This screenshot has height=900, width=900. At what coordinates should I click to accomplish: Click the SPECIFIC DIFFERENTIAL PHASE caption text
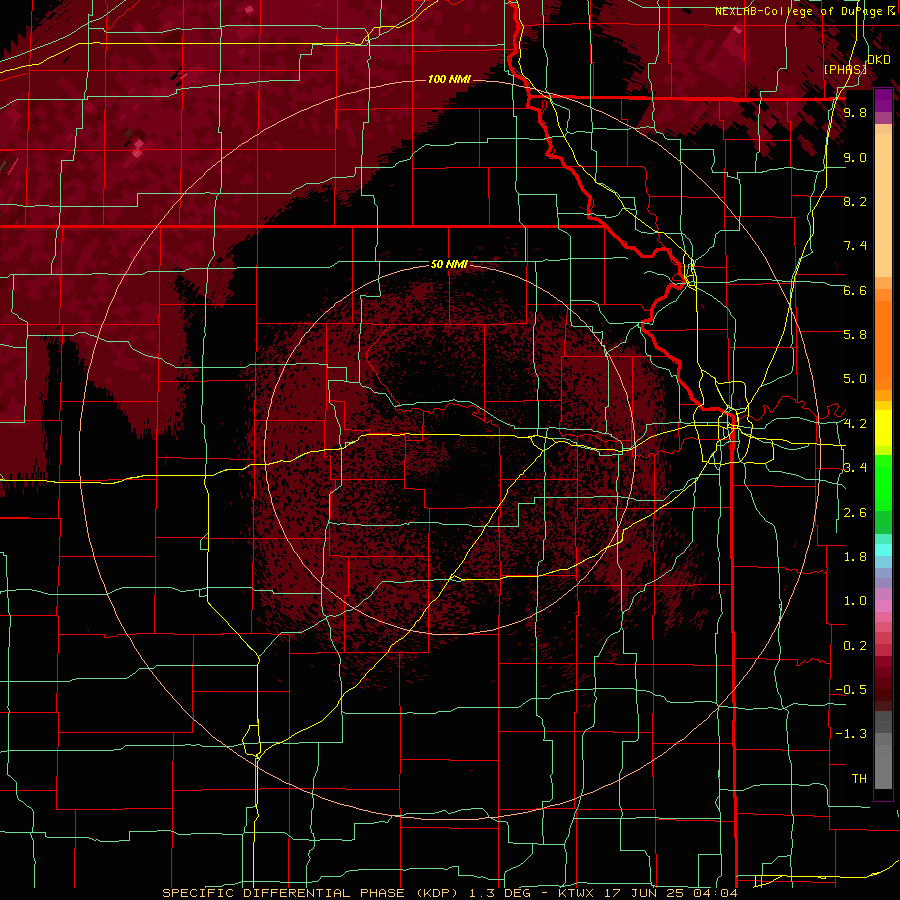pyautogui.click(x=282, y=893)
